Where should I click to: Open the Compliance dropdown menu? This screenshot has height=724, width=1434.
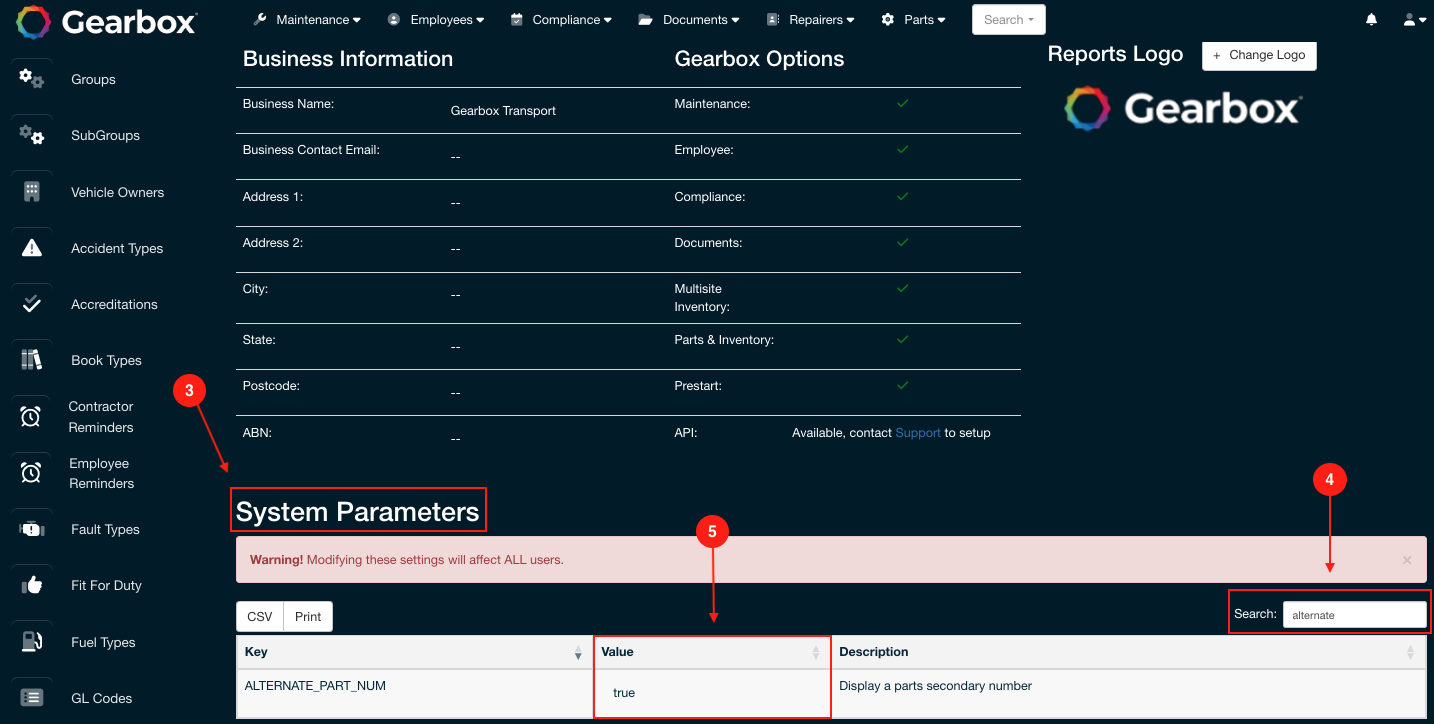[561, 20]
